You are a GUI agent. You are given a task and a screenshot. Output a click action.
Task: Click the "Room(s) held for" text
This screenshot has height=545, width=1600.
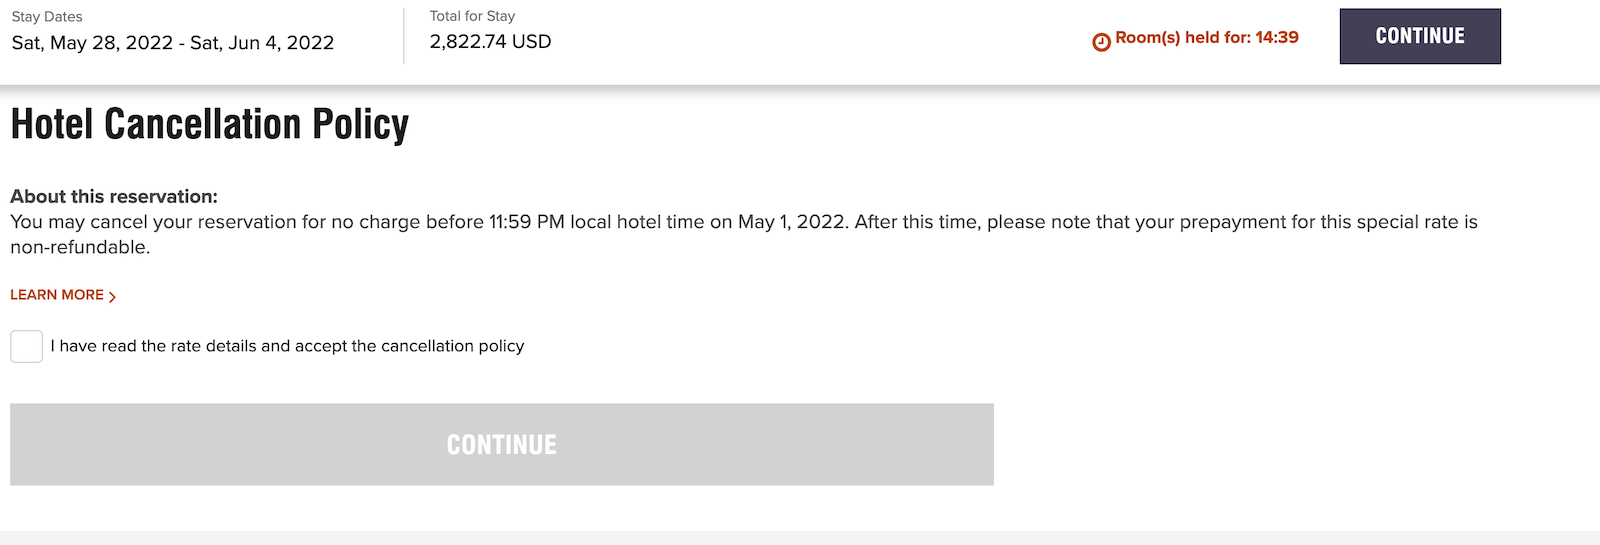[x=1183, y=38]
